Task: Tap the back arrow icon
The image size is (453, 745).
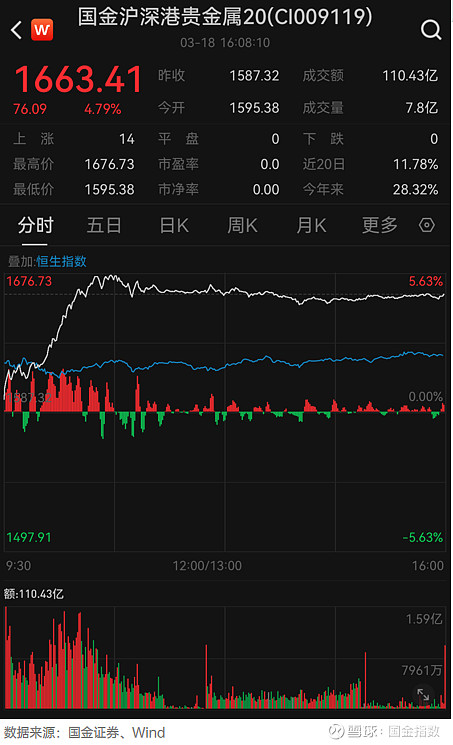Action: coord(16,30)
